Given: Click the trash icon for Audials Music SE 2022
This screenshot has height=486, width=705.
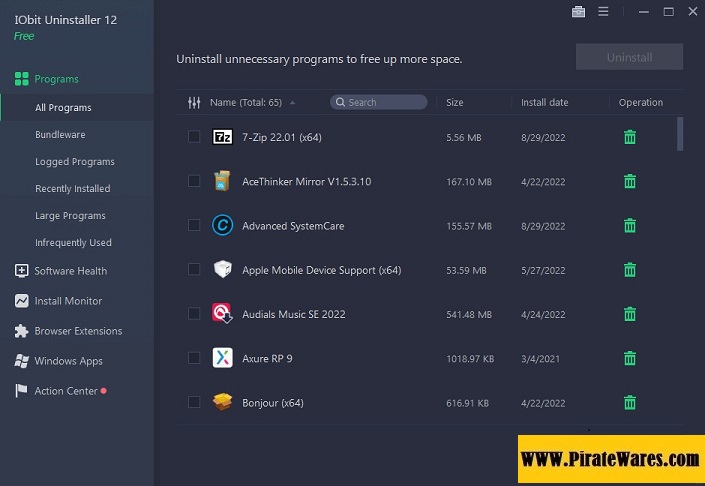Looking at the screenshot, I should (x=629, y=314).
